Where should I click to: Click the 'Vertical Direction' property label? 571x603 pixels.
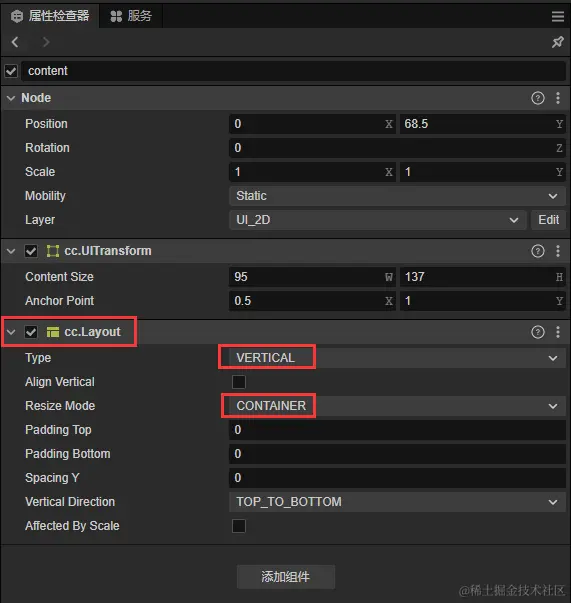pos(70,502)
